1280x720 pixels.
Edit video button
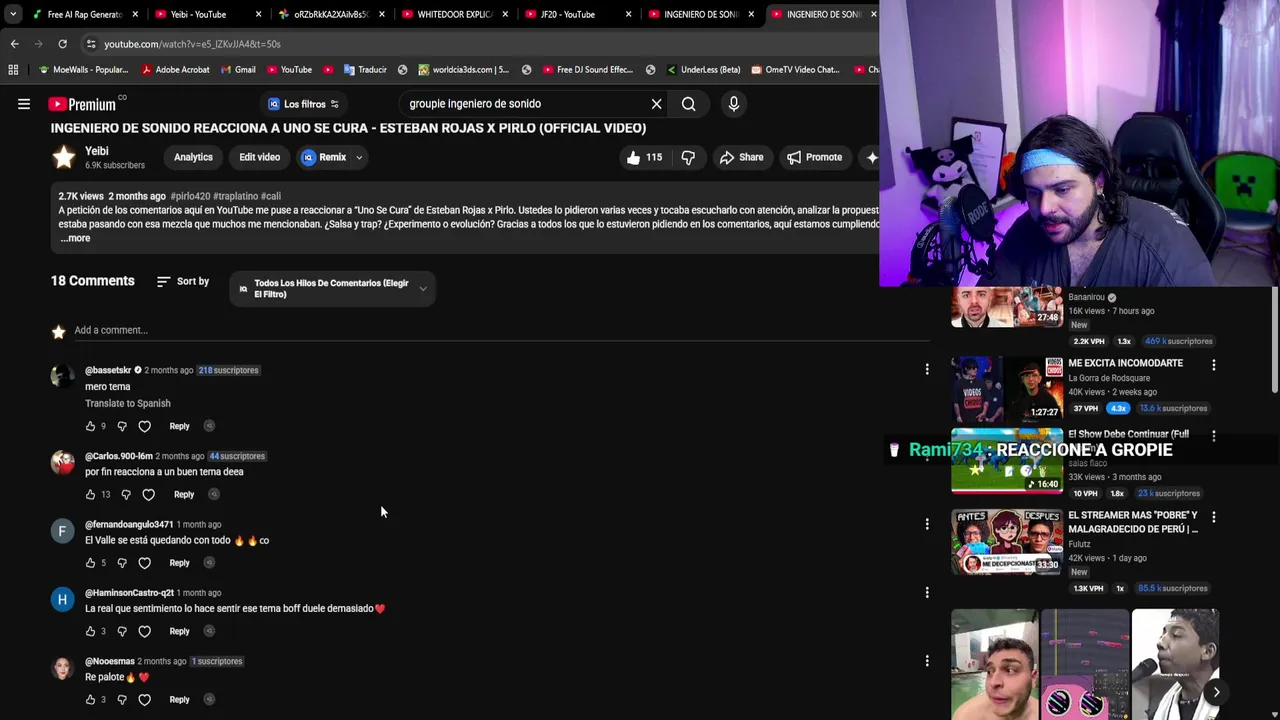(x=259, y=157)
